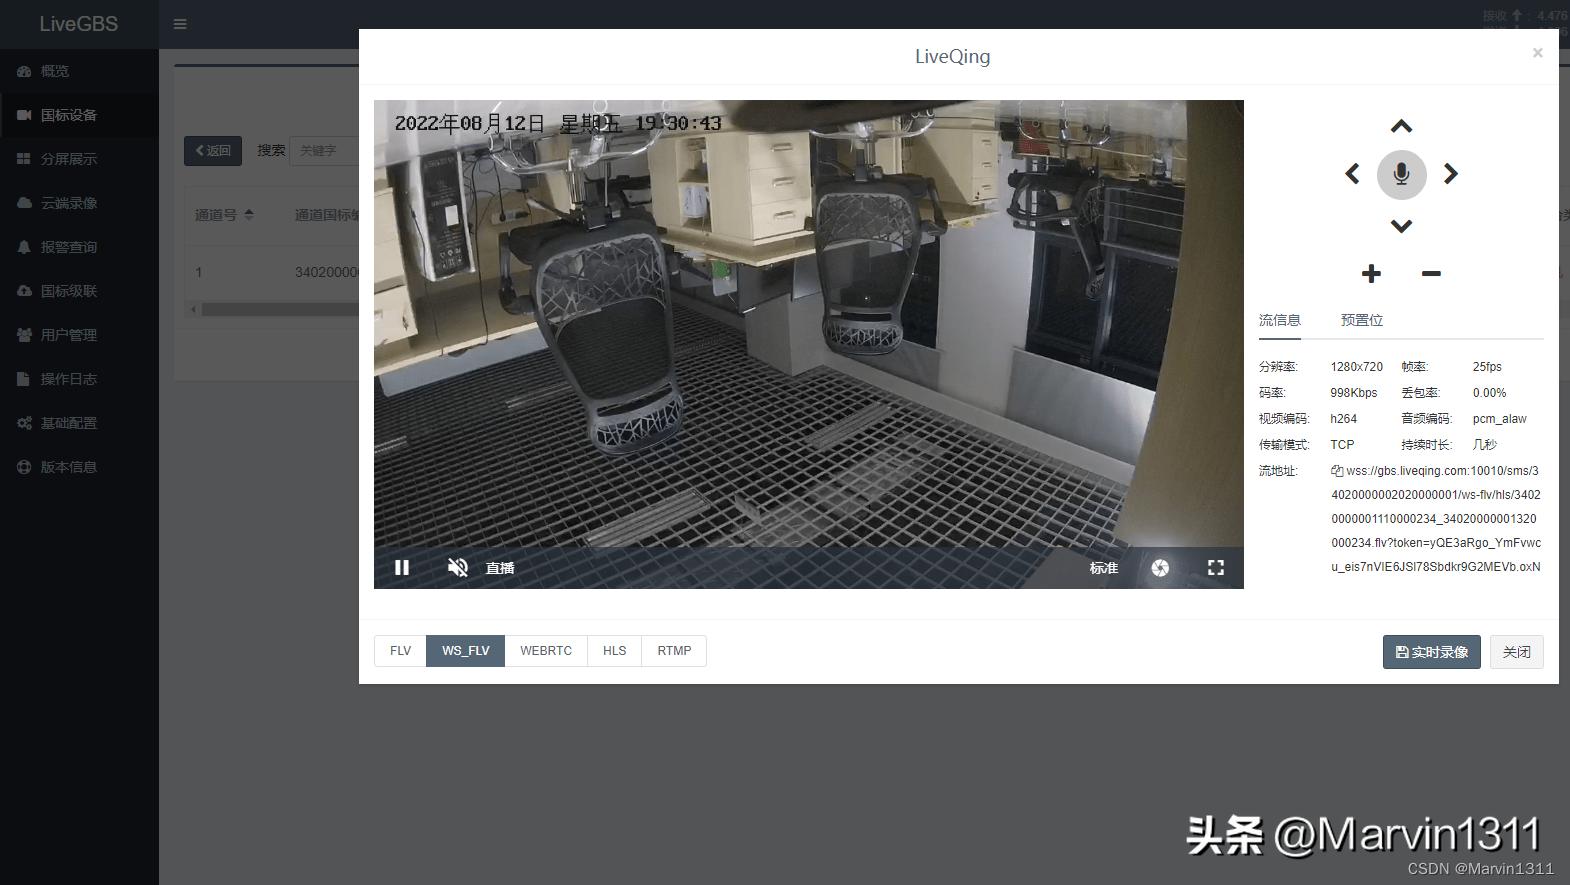Click the 几秒 duration value
1570x885 pixels.
pos(1484,445)
